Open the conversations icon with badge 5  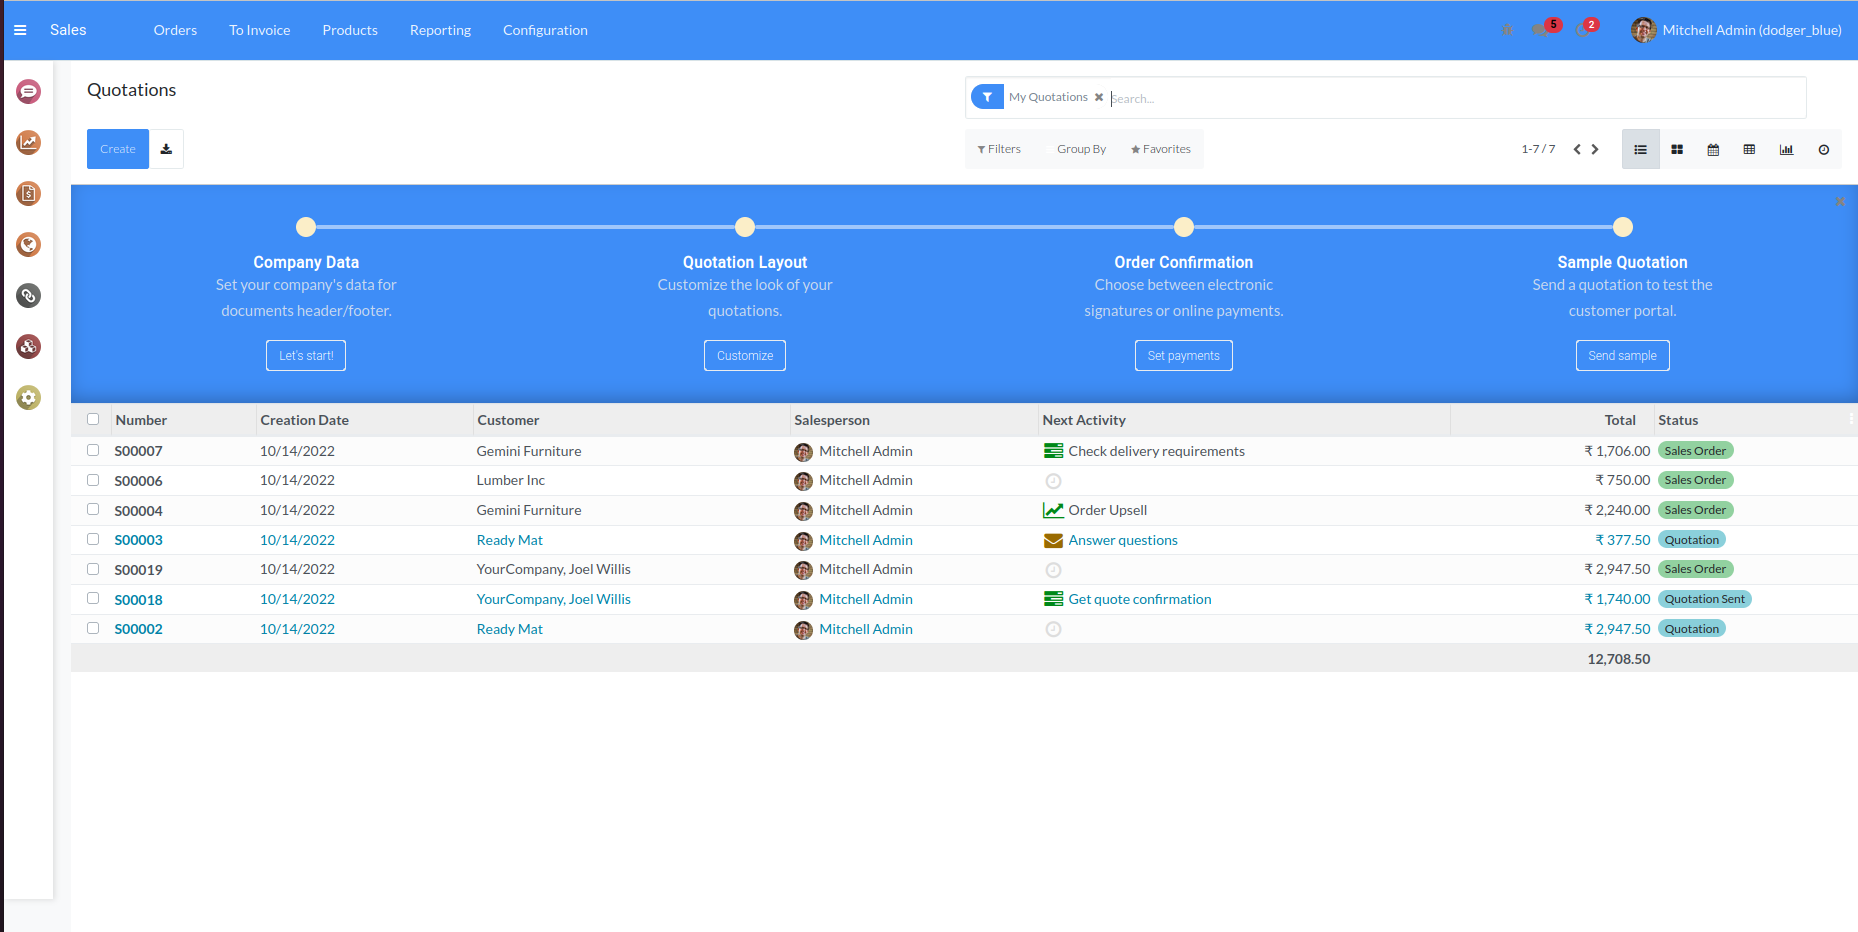1540,30
